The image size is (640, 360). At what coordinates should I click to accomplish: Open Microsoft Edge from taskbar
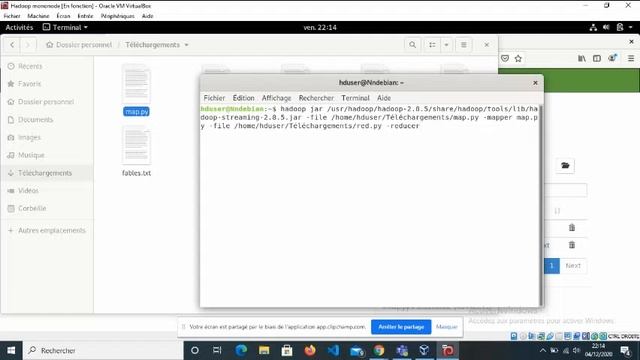pos(241,350)
